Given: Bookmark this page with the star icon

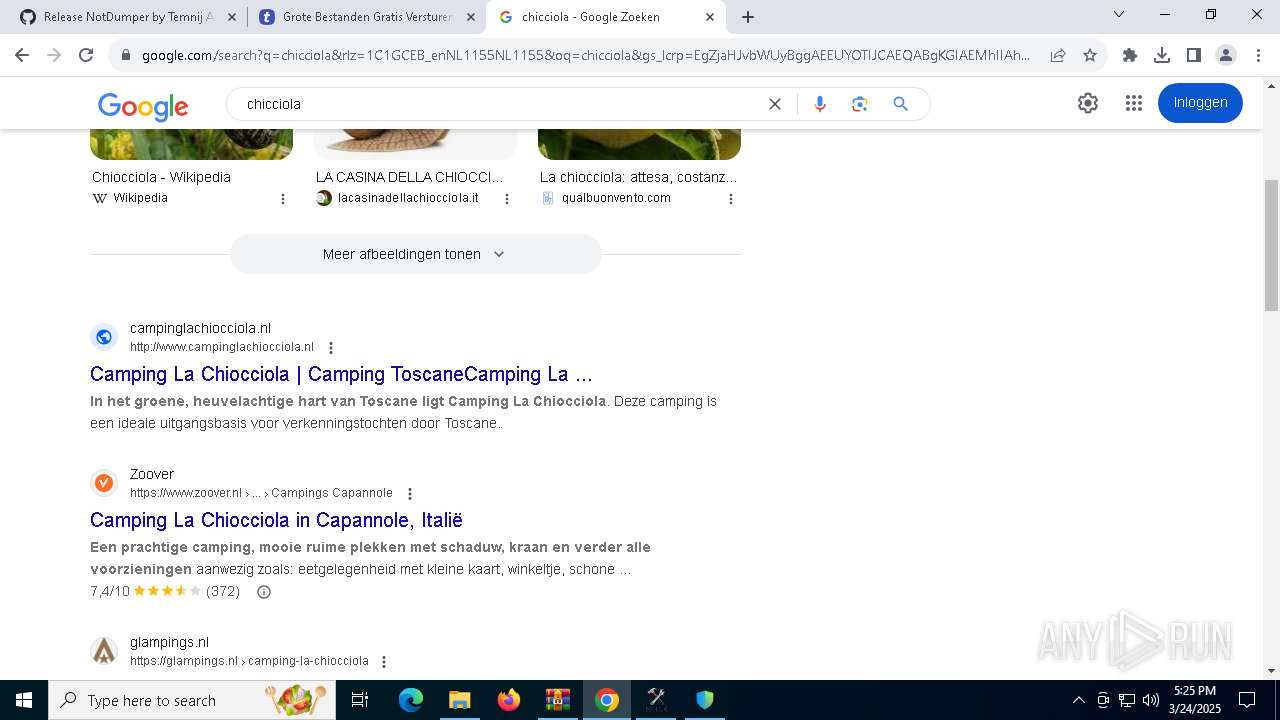Looking at the screenshot, I should coord(1090,55).
